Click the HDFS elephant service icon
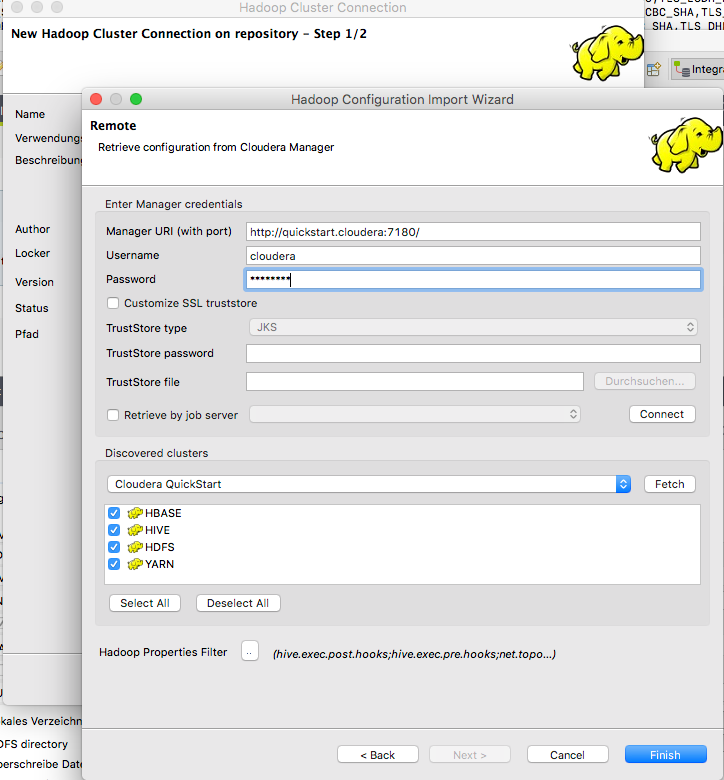Viewport: 724px width, 780px height. point(135,547)
